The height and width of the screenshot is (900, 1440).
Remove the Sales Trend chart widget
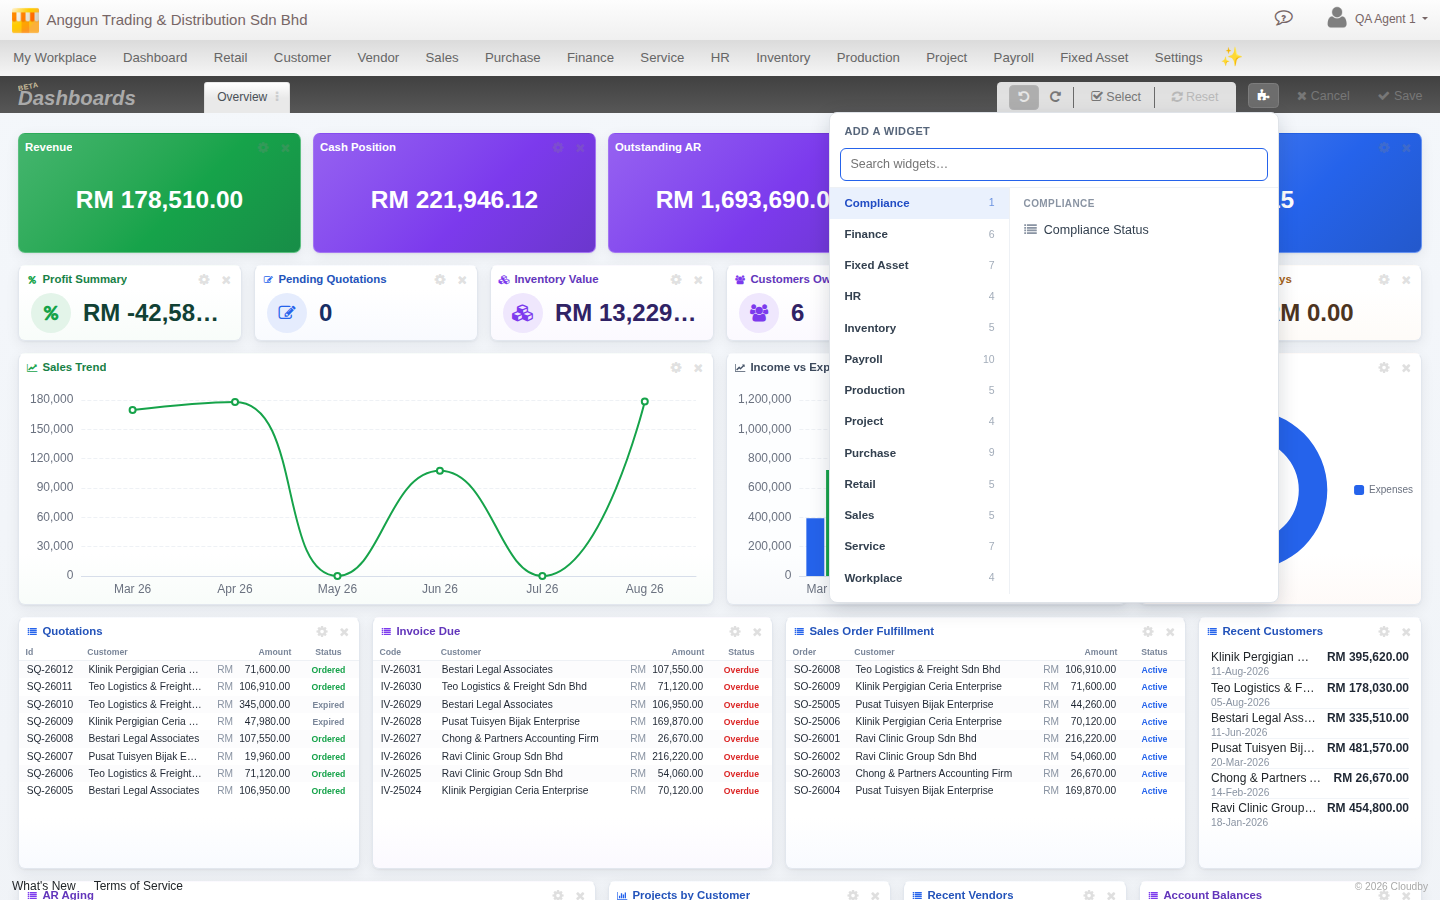(698, 368)
